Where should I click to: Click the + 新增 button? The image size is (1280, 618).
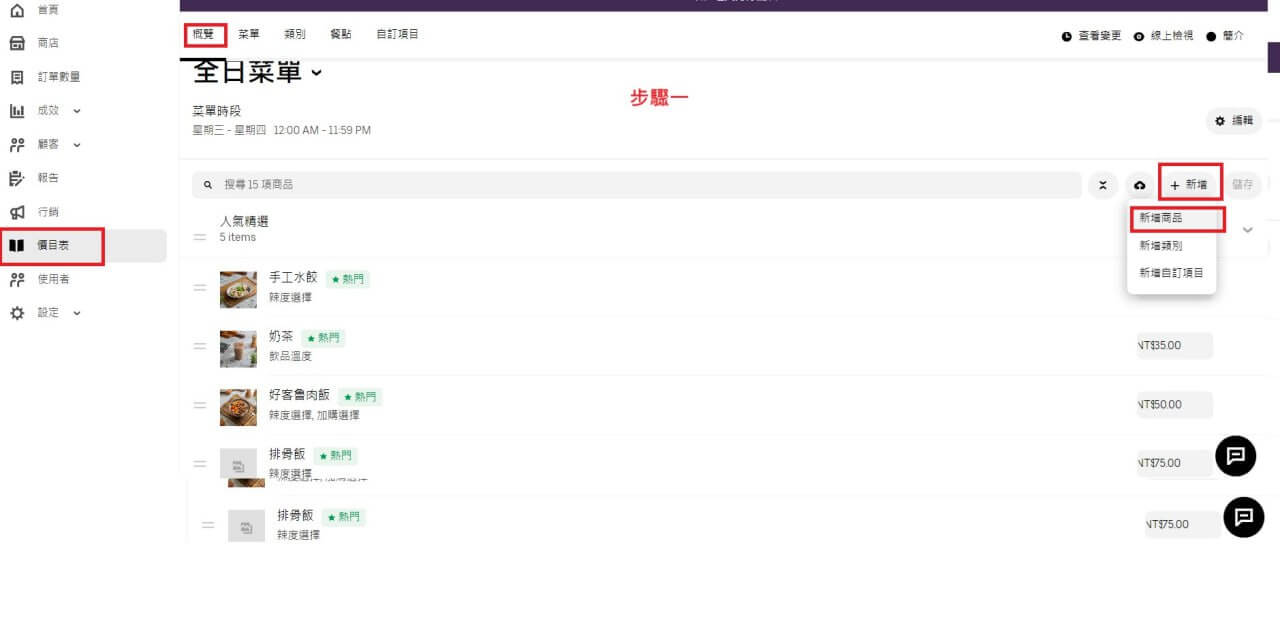tap(1189, 185)
